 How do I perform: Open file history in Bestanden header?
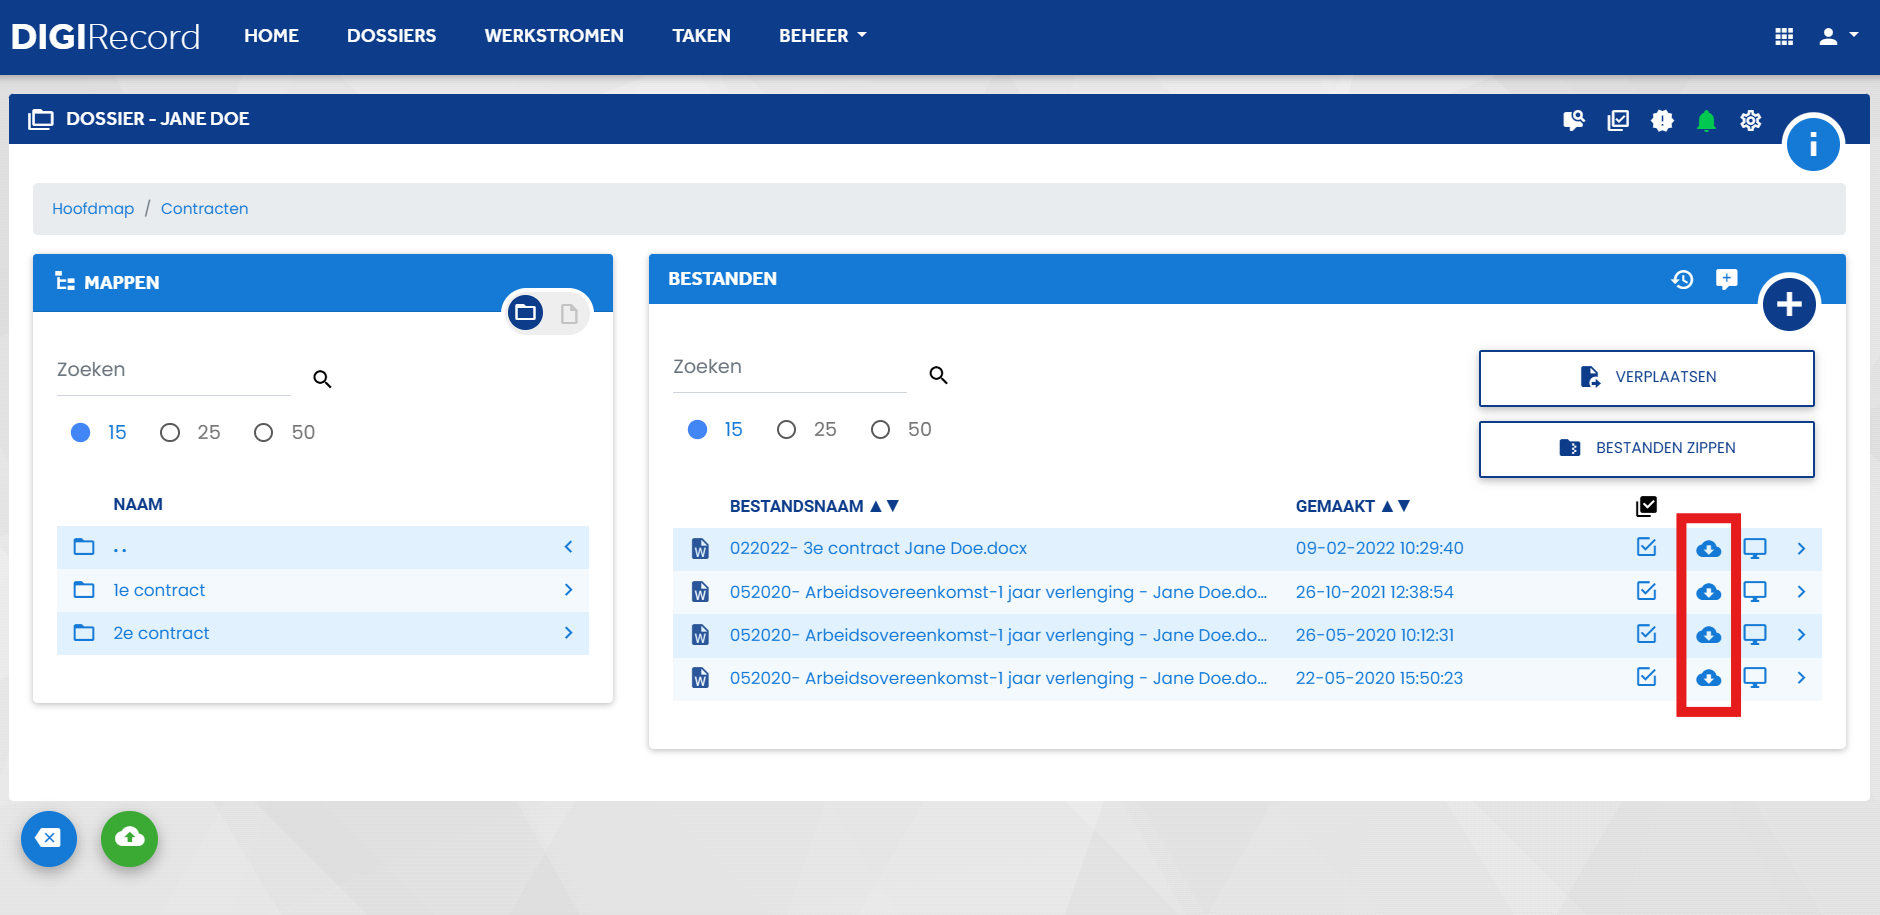[x=1682, y=279]
